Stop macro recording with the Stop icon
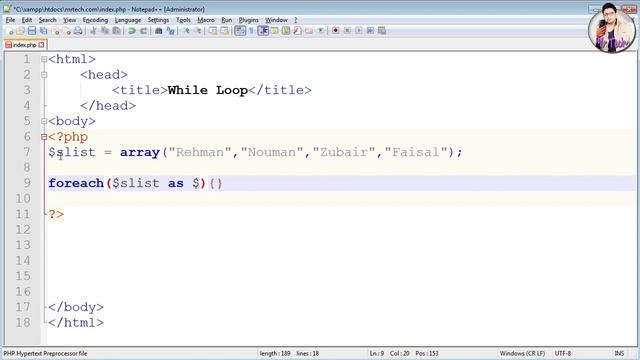640x360 pixels. [x=347, y=31]
